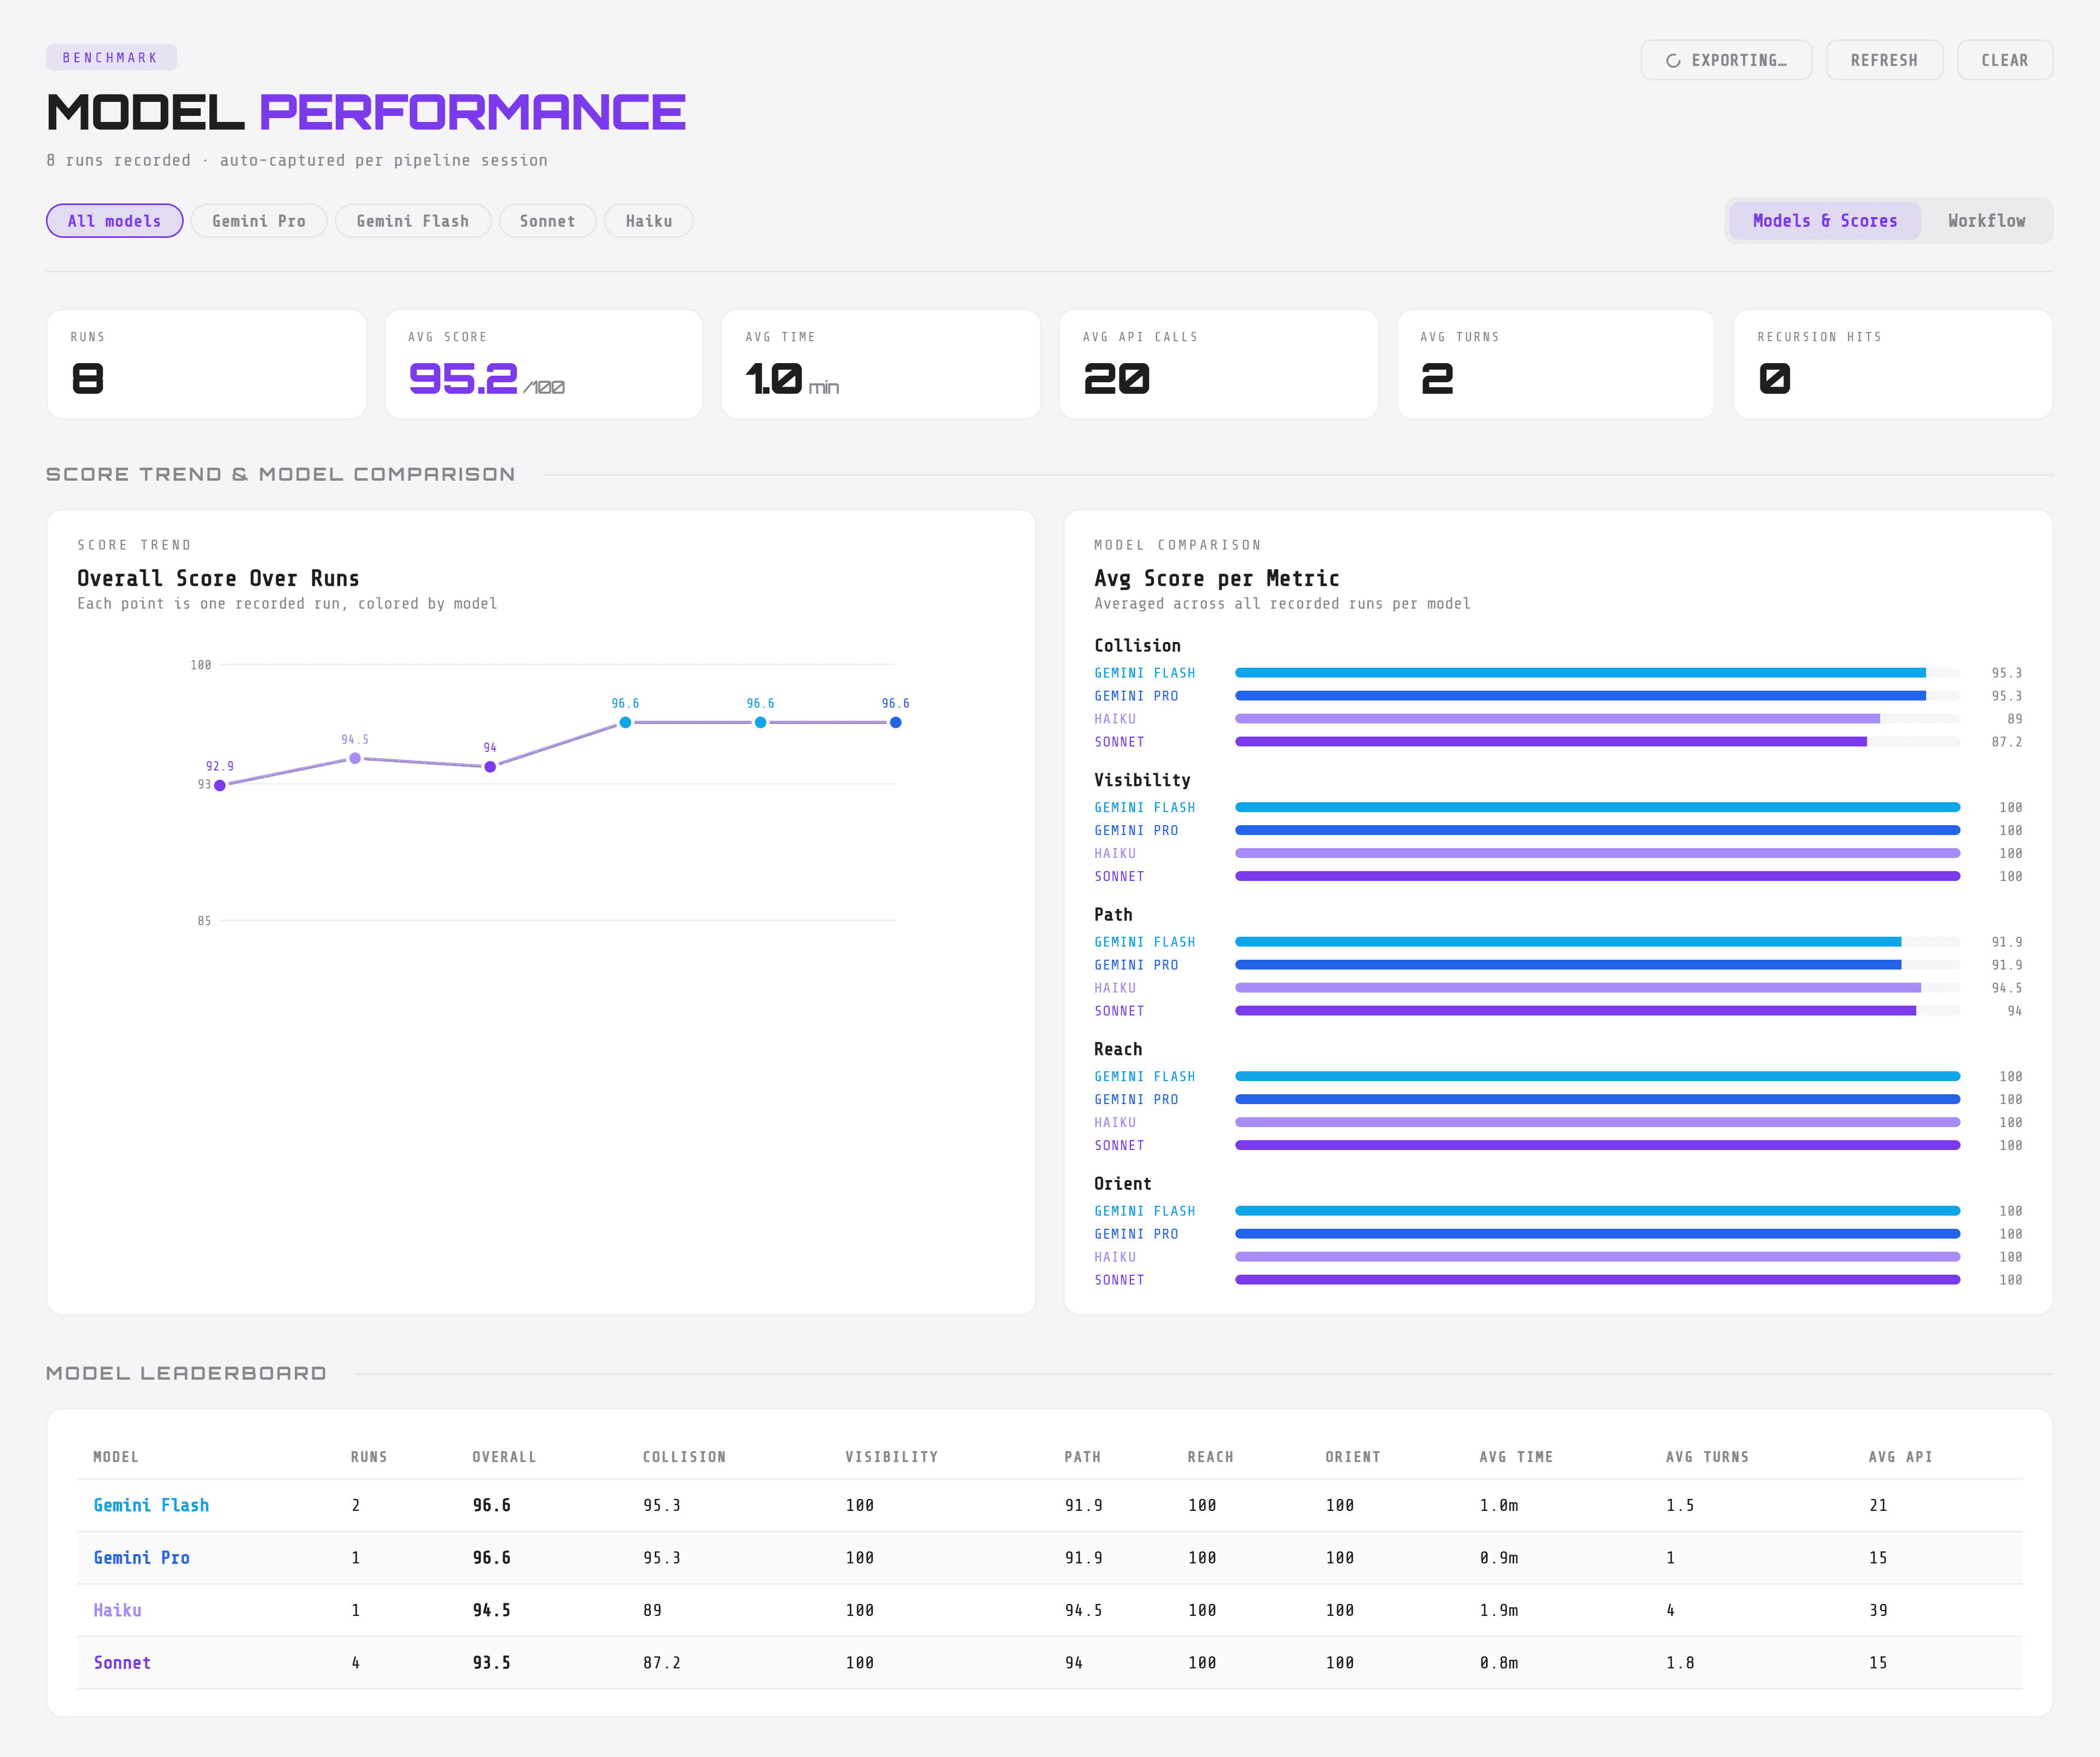The height and width of the screenshot is (1757, 2100).
Task: Click Haiku in leaderboard
Action: [x=117, y=1610]
